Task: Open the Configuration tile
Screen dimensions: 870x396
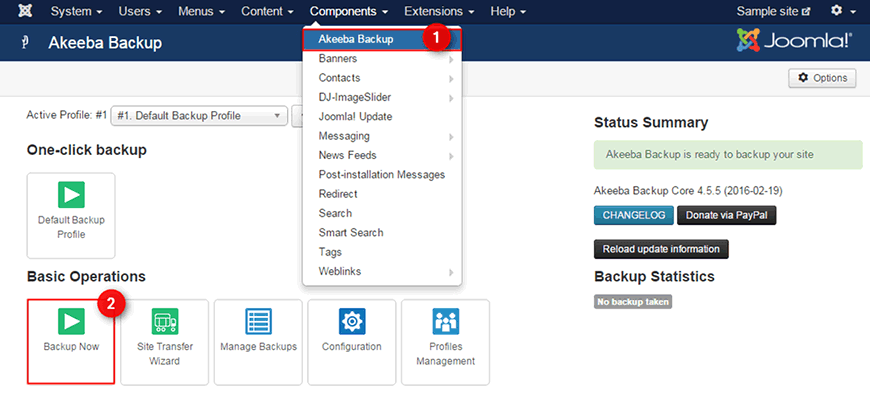Action: (x=352, y=342)
